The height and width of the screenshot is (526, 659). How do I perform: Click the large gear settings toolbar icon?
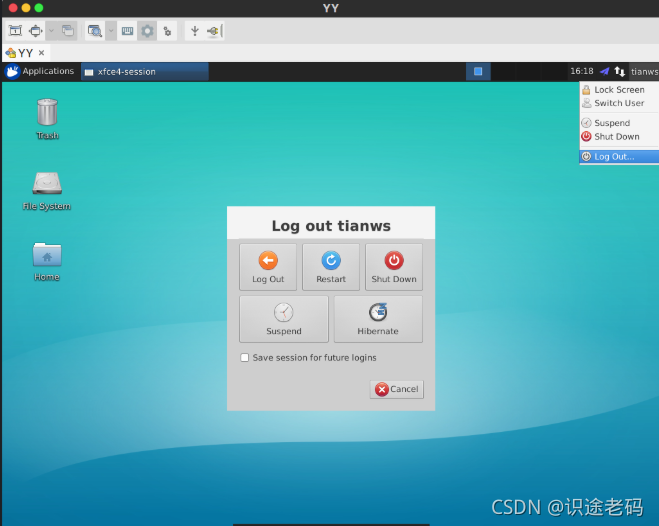pyautogui.click(x=147, y=31)
